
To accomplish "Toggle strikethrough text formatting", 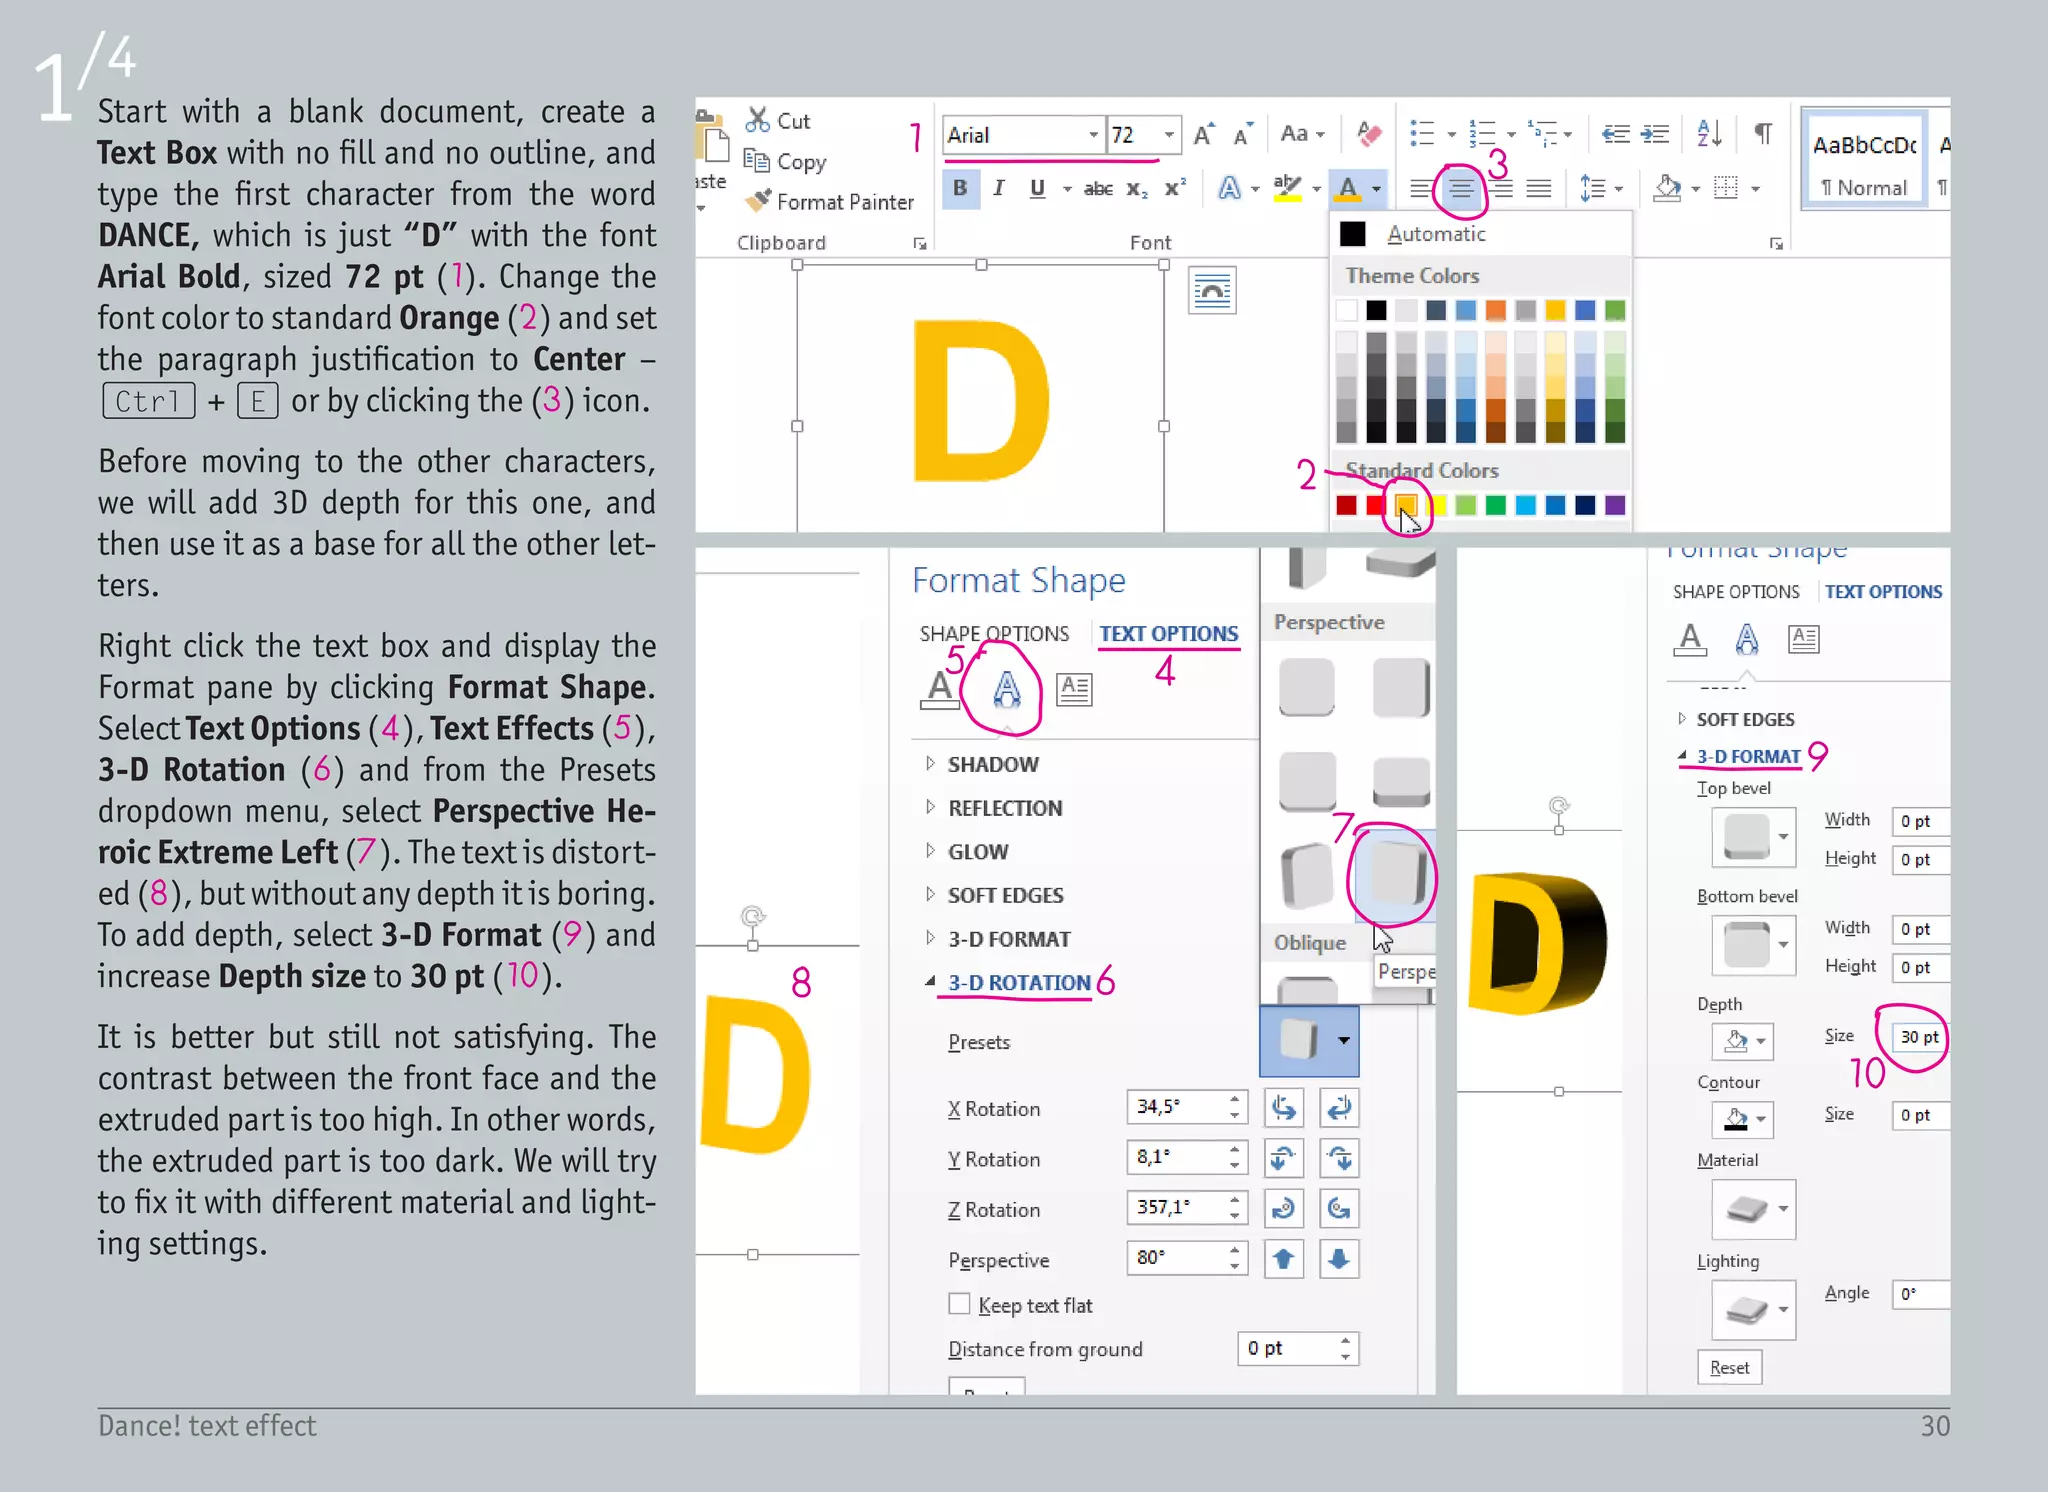I will (x=1097, y=188).
